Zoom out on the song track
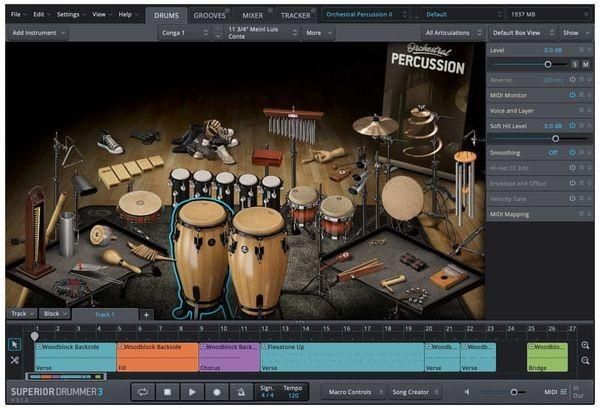This screenshot has width=600, height=408. coord(585,361)
